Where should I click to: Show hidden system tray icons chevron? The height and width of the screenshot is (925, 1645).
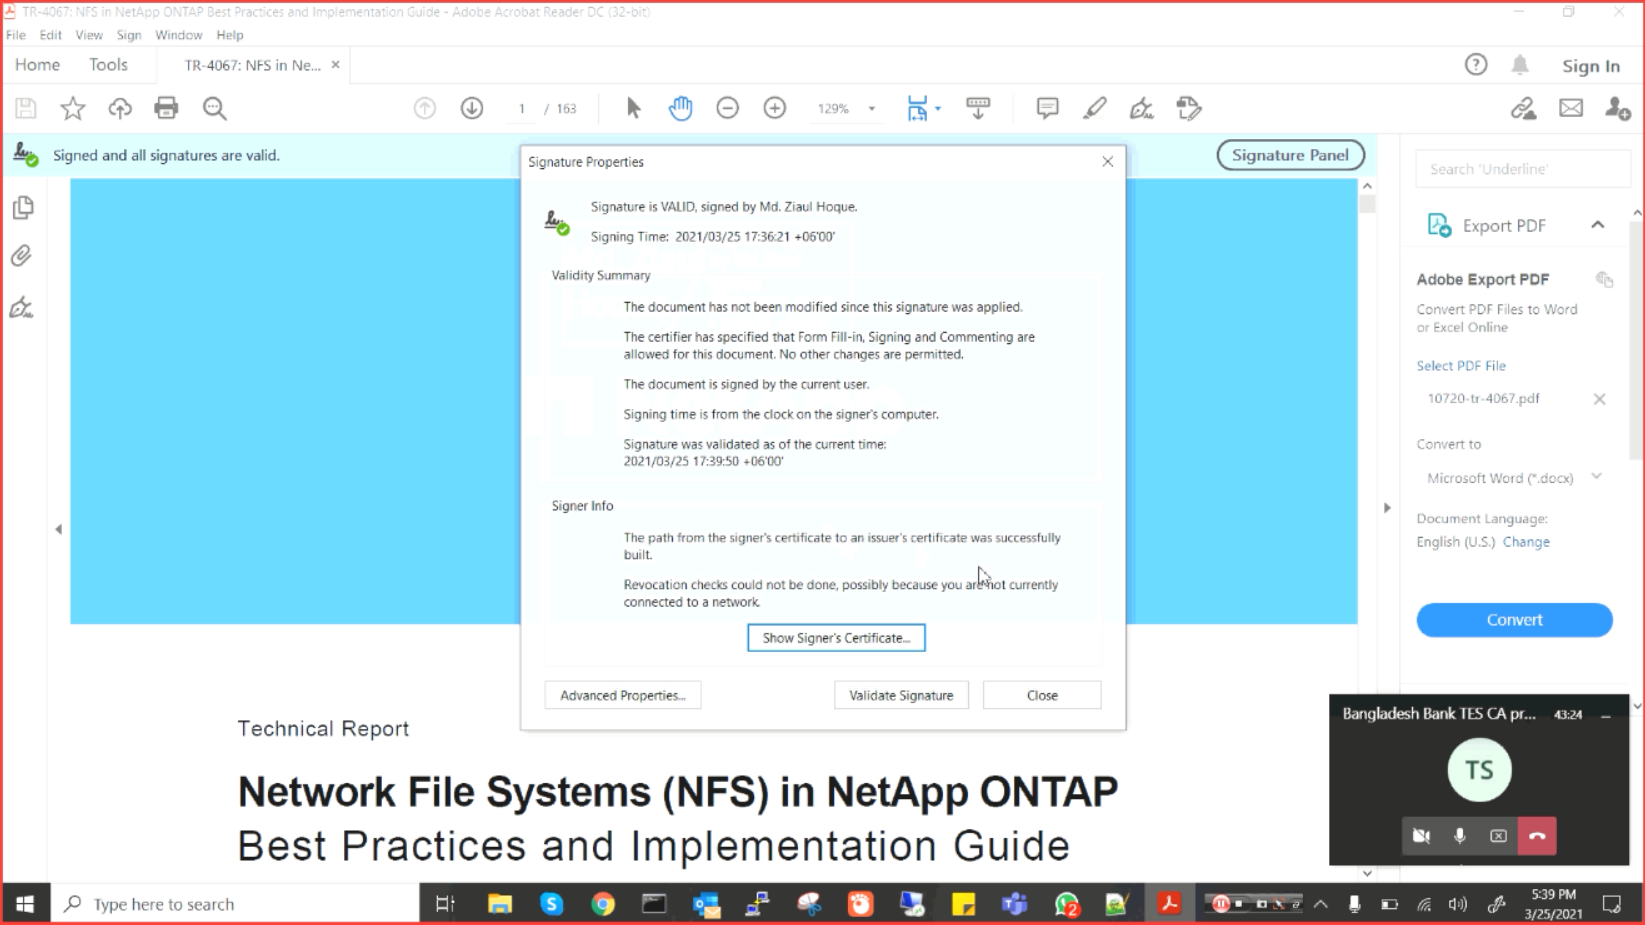[x=1321, y=904]
